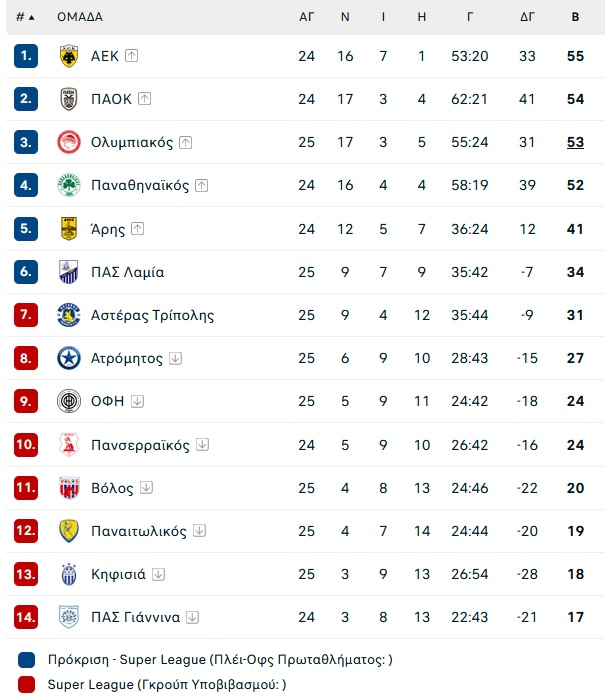Click the ΠΑΟΚ club logo
The width and height of the screenshot is (605, 698).
coord(69,99)
